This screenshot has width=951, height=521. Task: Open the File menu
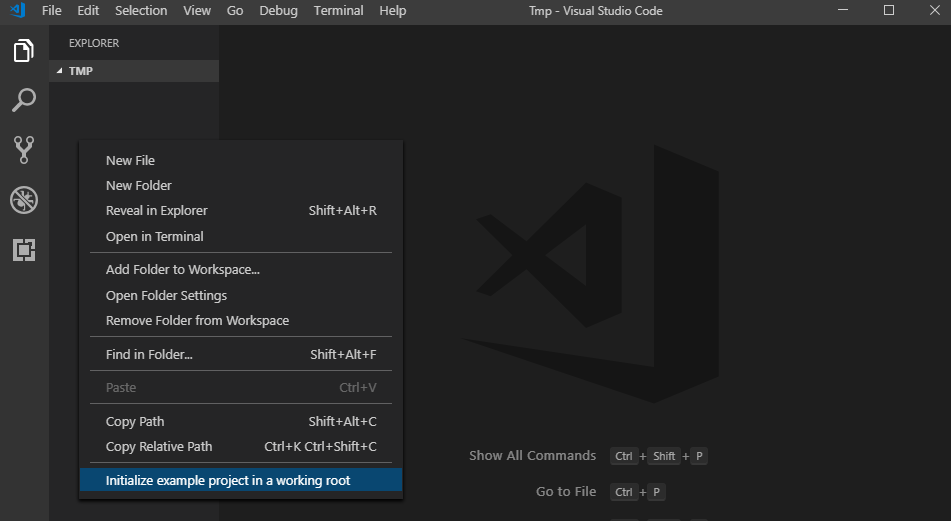coord(52,10)
